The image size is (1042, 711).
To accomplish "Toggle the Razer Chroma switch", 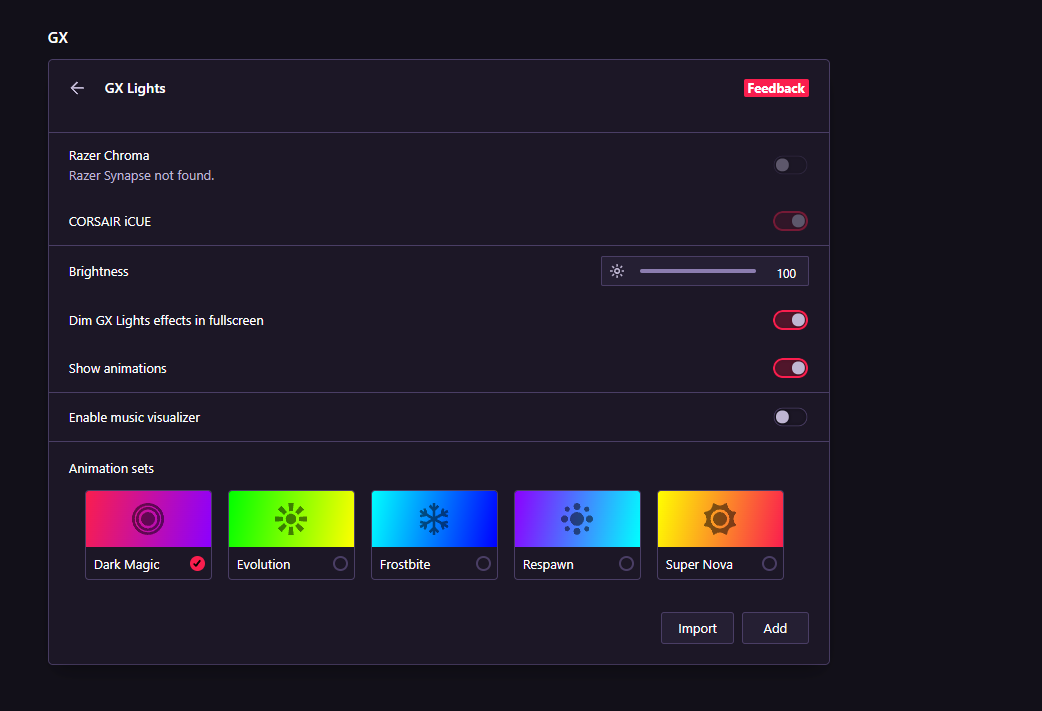I will pyautogui.click(x=790, y=165).
